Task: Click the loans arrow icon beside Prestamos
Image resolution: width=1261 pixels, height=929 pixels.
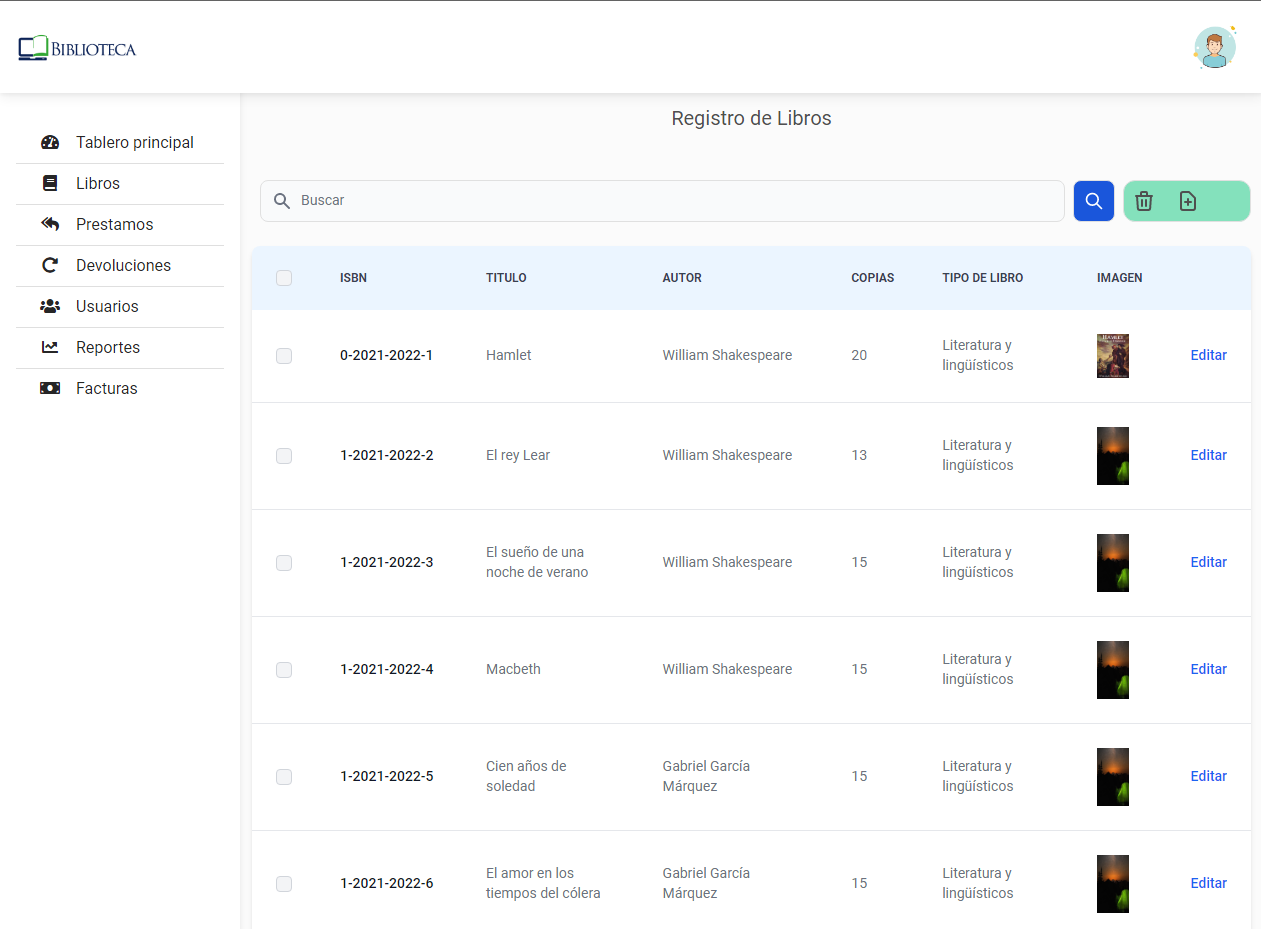Action: coord(50,224)
